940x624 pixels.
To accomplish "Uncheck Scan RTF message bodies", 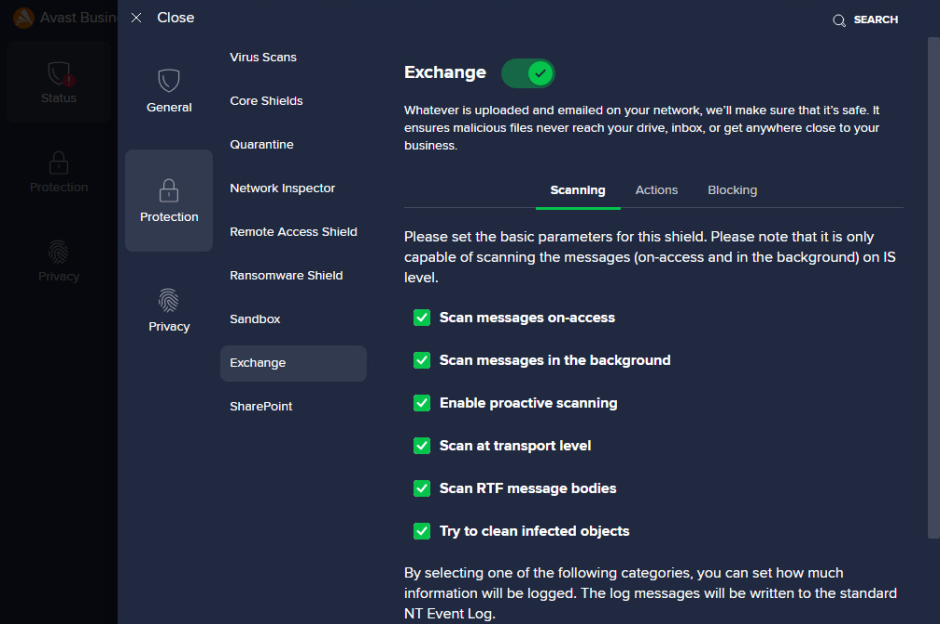I will click(421, 488).
